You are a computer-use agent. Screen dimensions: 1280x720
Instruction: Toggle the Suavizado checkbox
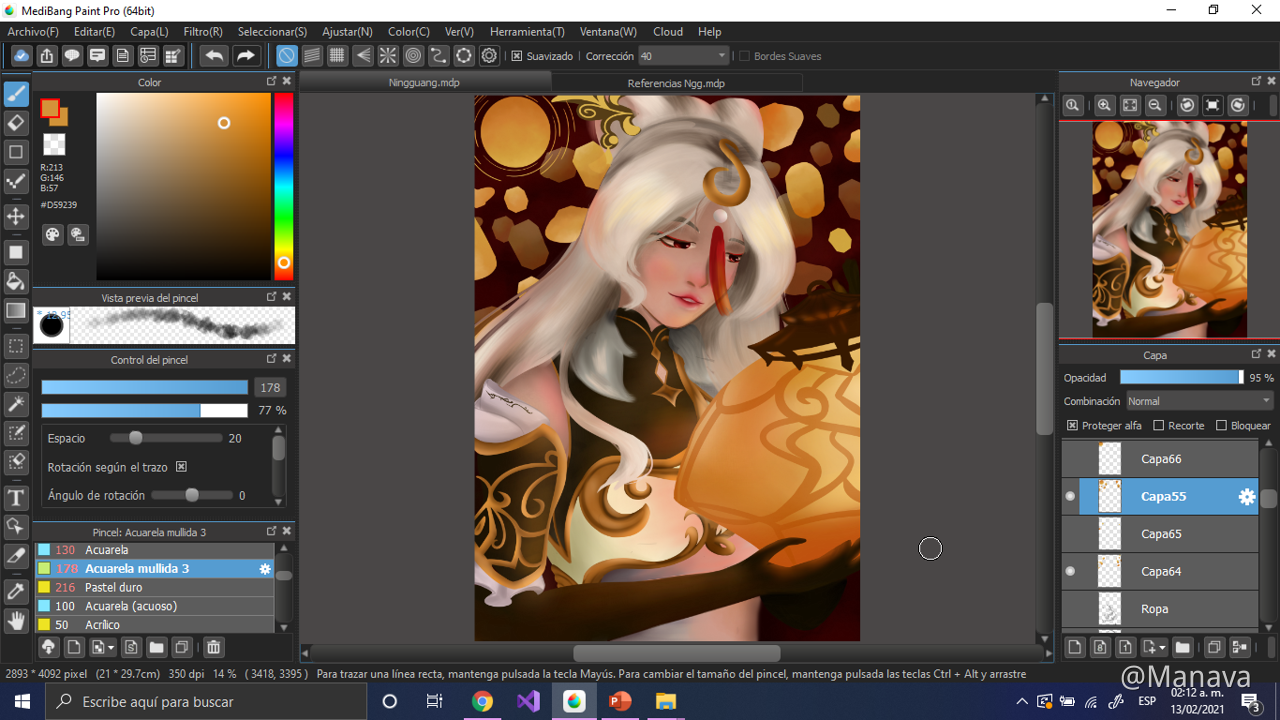tap(517, 56)
